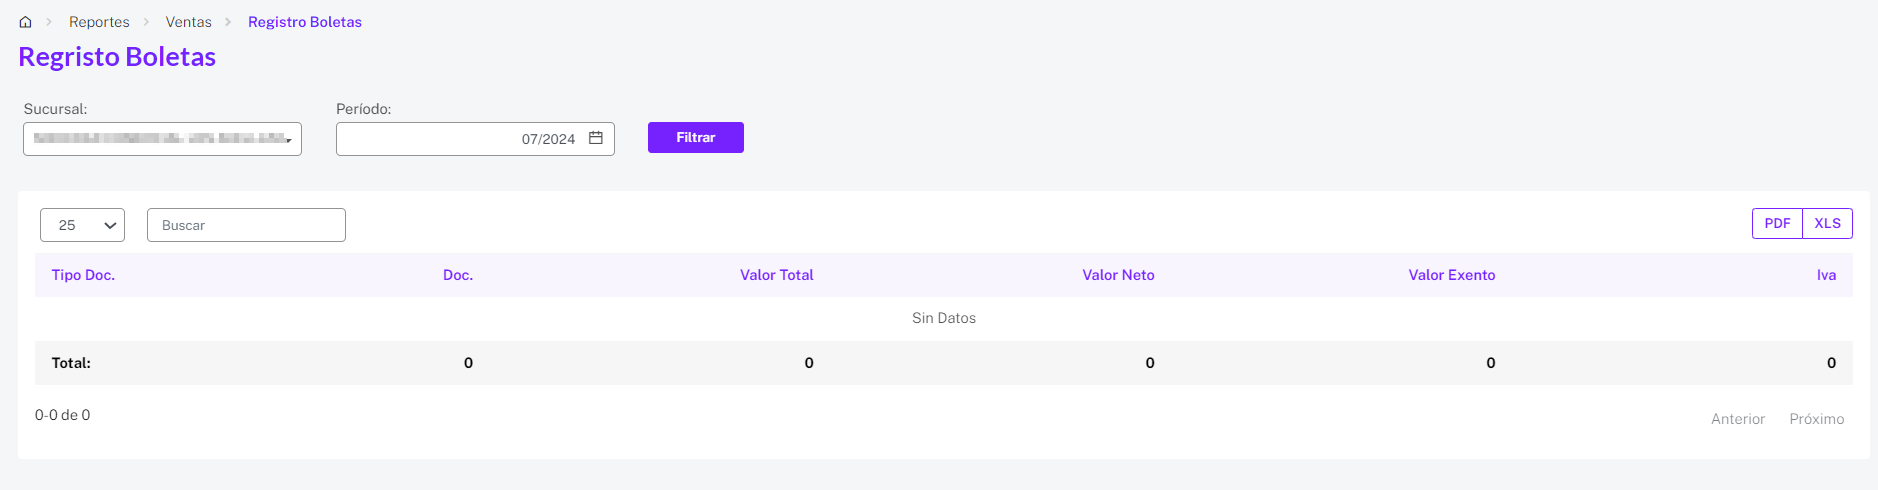1878x490 pixels.
Task: Open the calendar icon in Período
Action: click(x=596, y=138)
